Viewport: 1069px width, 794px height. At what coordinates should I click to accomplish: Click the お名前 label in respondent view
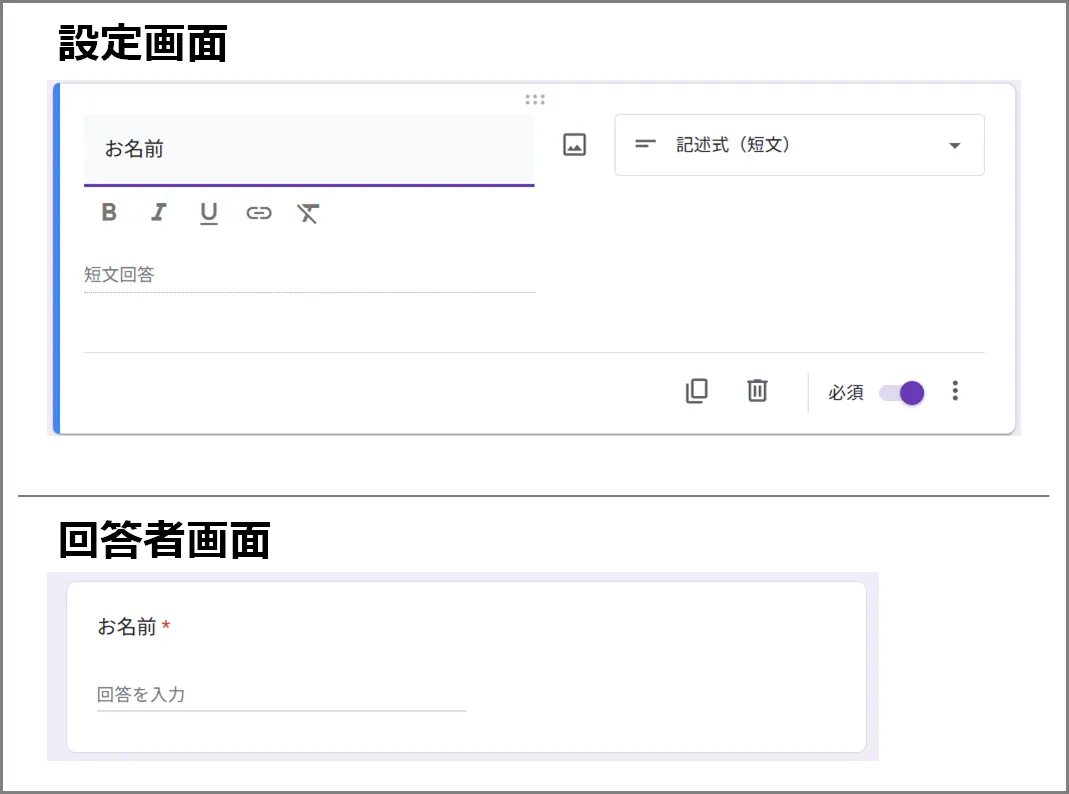127,627
